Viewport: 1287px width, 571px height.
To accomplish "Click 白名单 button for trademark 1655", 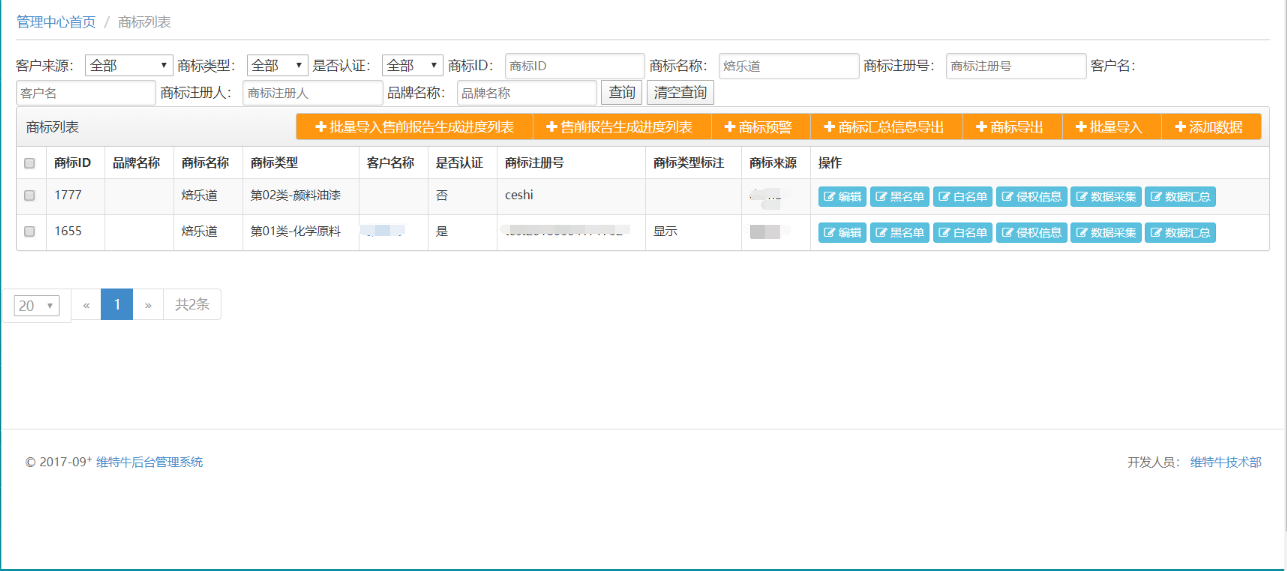I will 962,232.
